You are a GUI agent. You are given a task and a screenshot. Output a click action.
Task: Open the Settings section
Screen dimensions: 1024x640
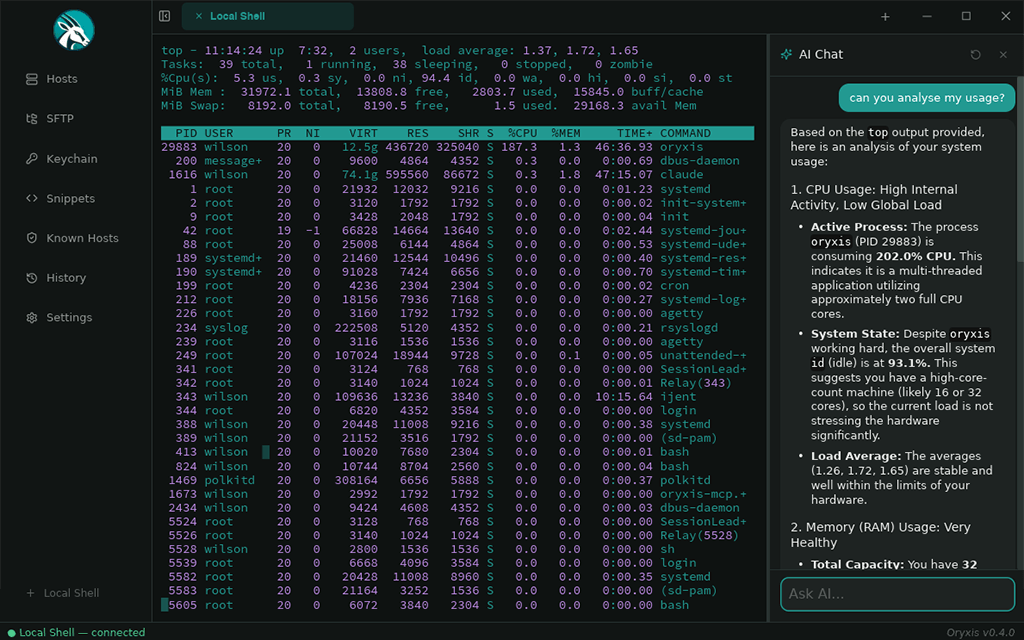(62, 317)
